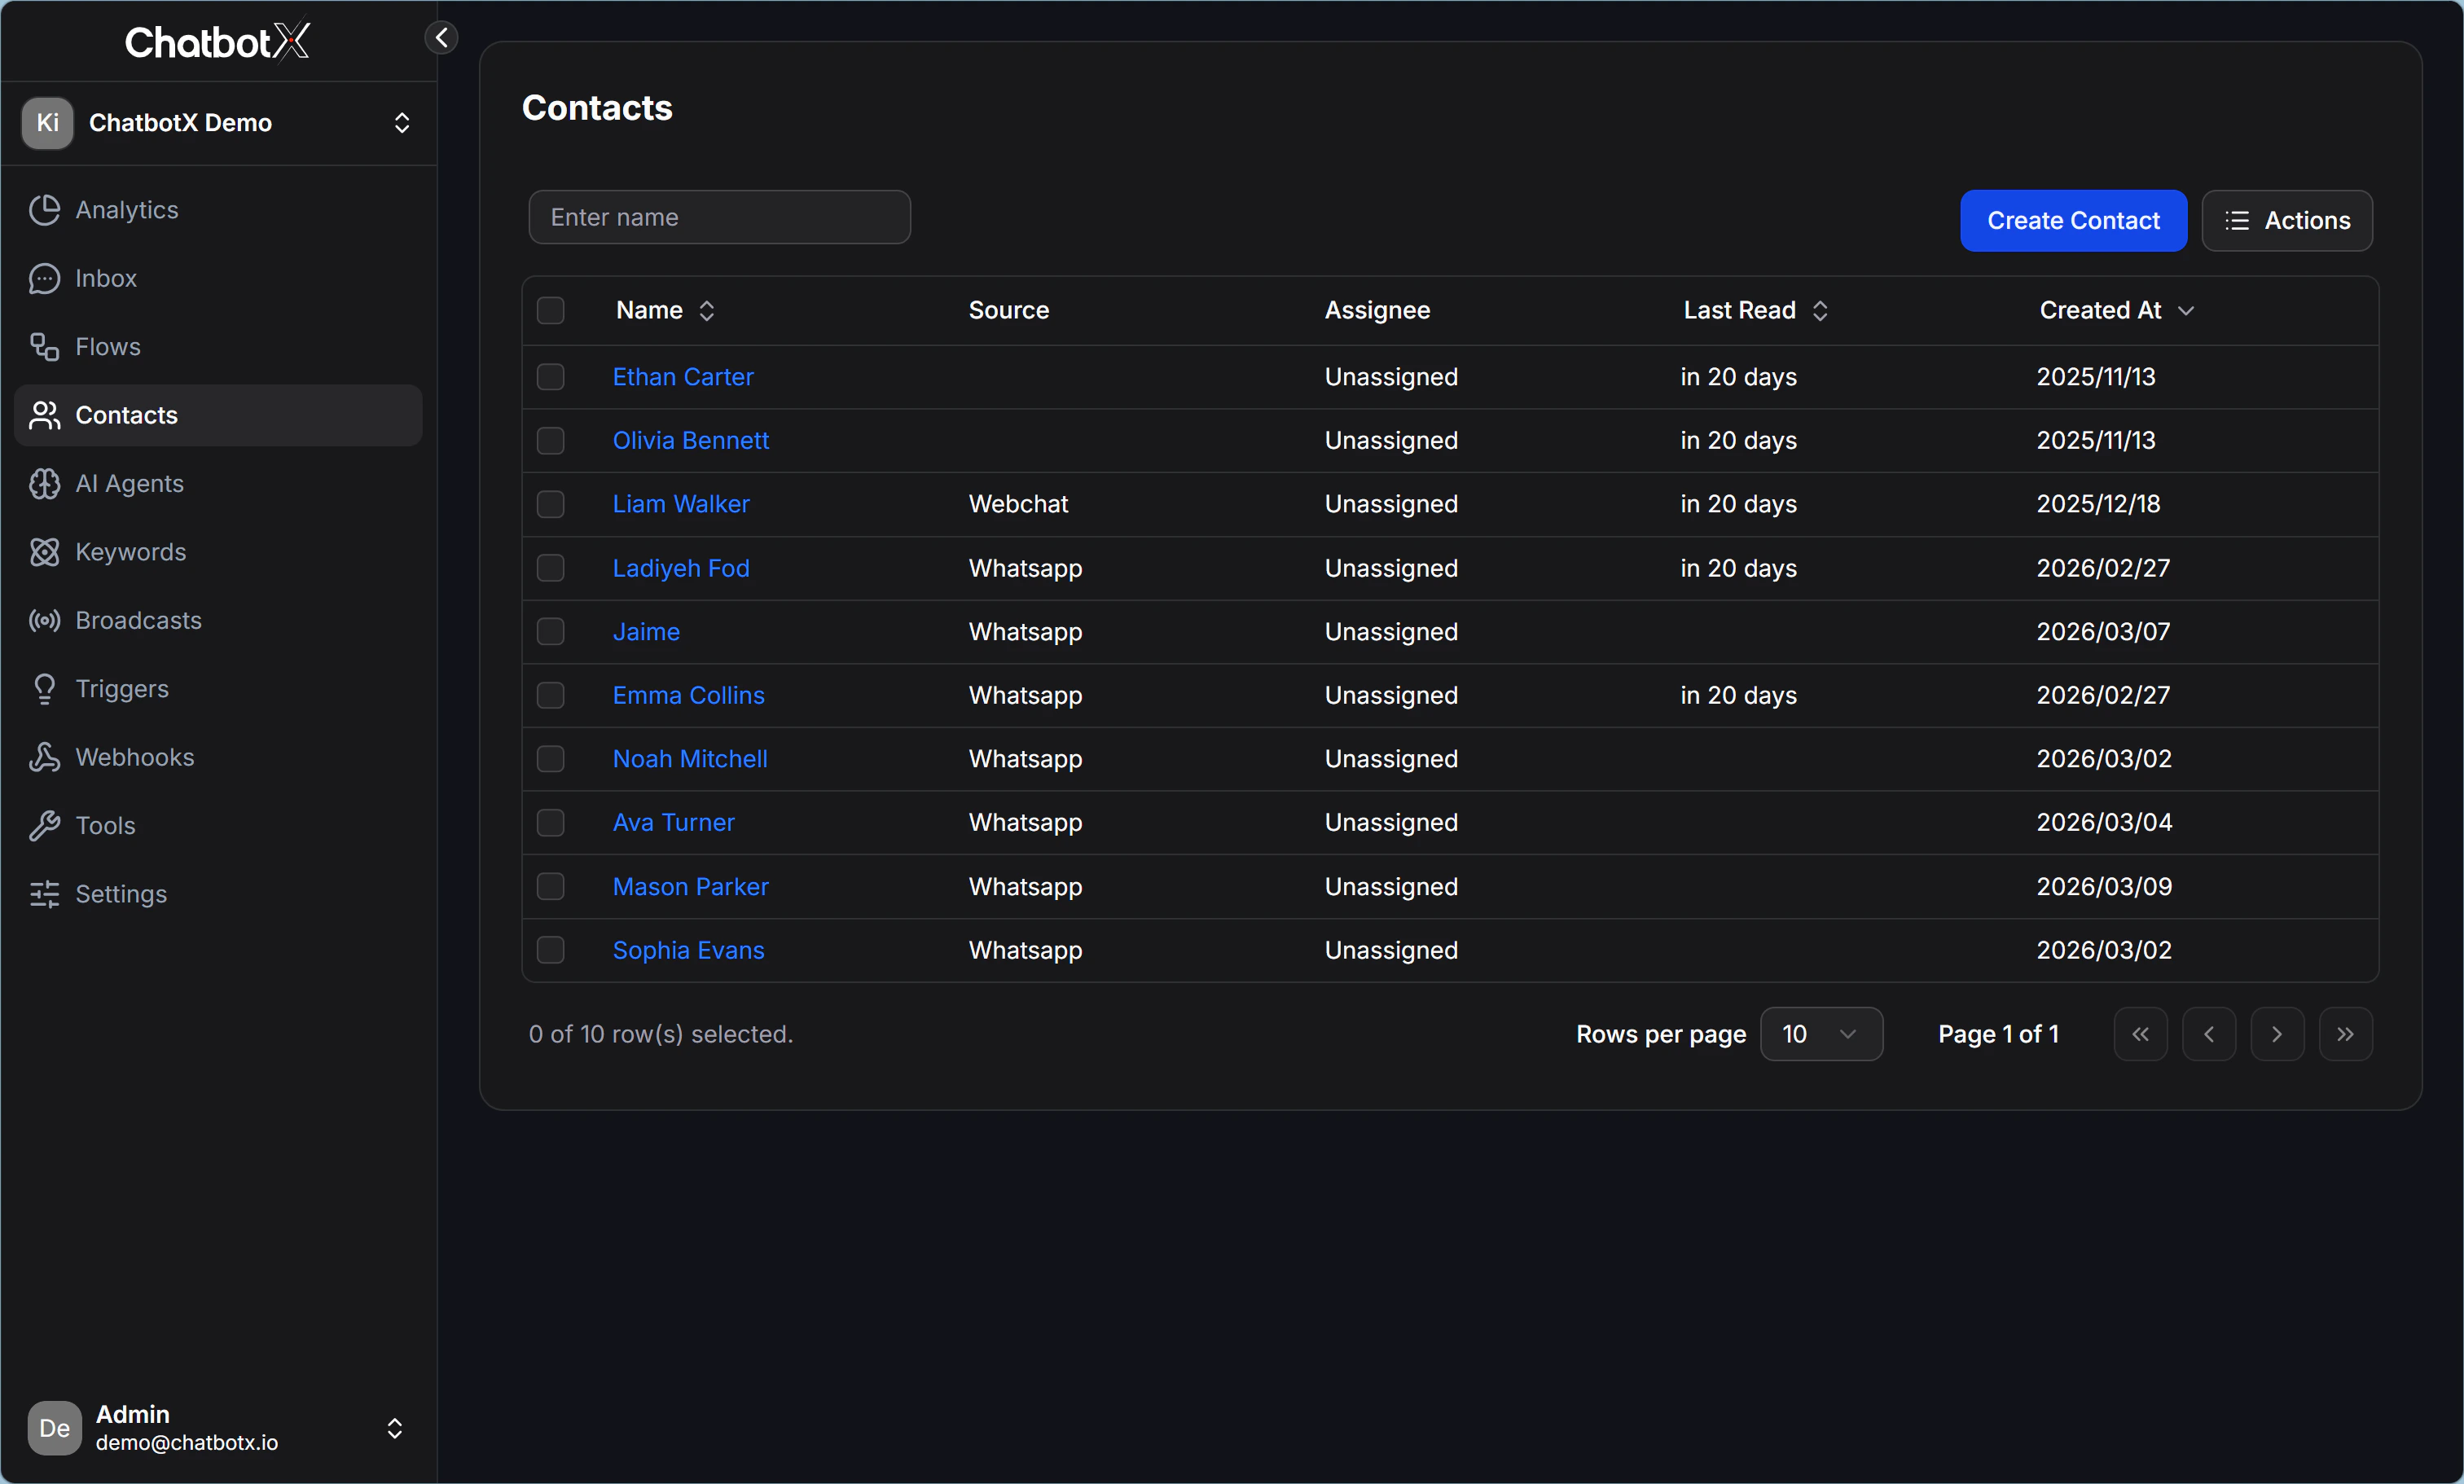Check the Mason Parker row checkbox
The height and width of the screenshot is (1484, 2464).
pos(551,887)
